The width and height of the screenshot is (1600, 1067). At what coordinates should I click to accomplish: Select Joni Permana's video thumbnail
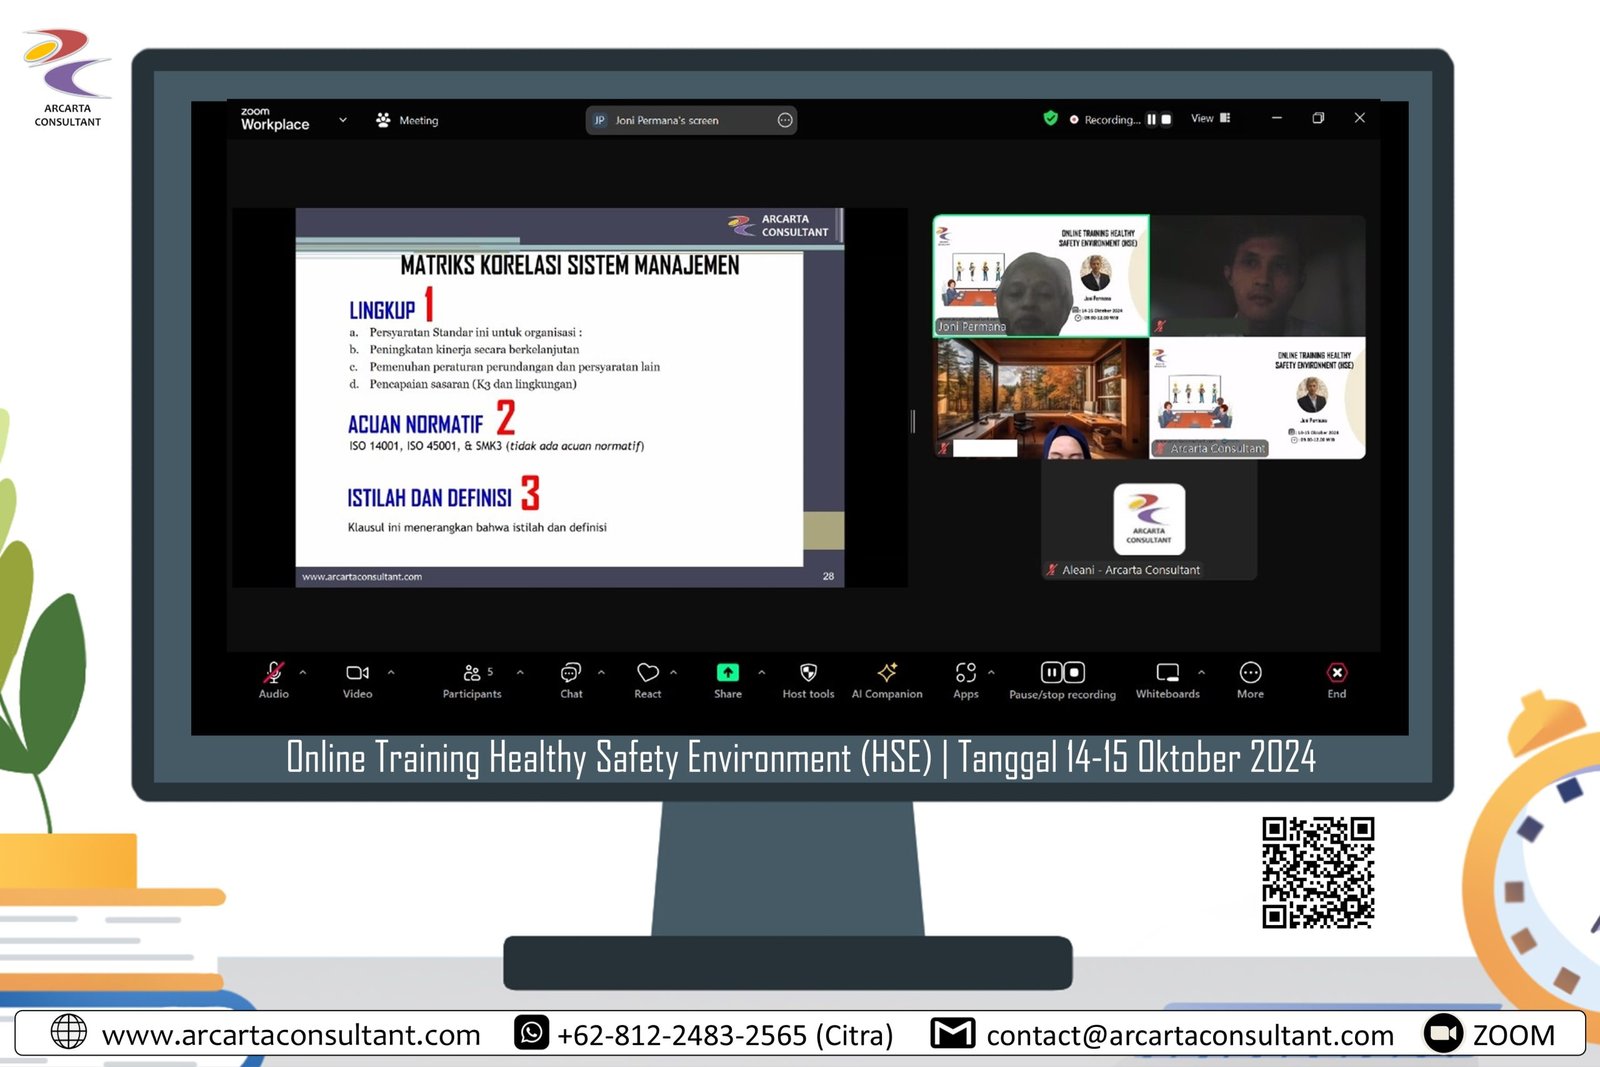click(1041, 276)
